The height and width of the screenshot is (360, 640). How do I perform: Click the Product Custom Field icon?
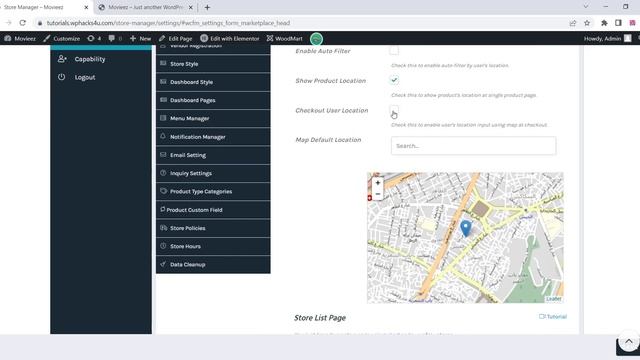coord(162,209)
